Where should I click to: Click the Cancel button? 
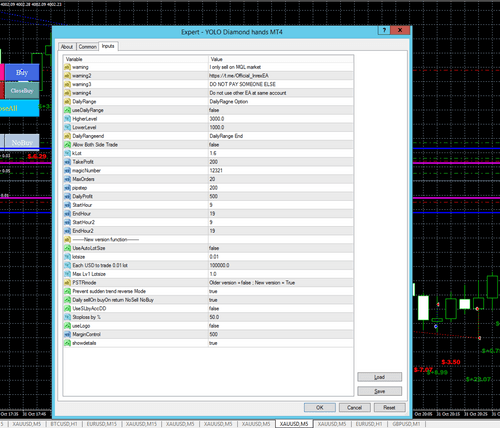pos(354,407)
